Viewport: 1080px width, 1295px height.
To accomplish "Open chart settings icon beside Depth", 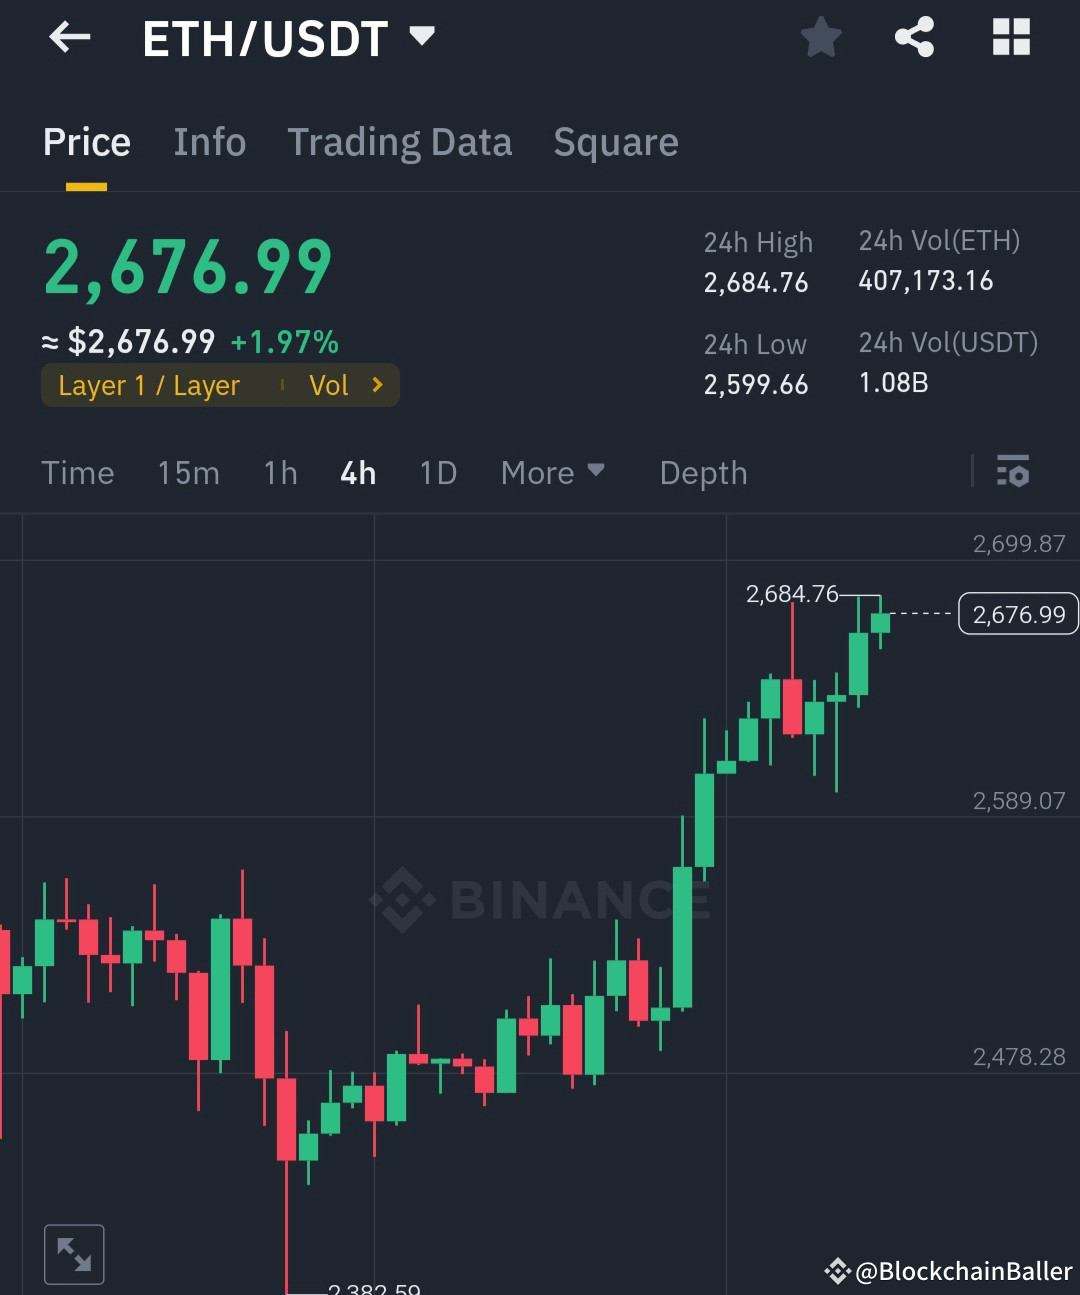I will coord(1013,471).
